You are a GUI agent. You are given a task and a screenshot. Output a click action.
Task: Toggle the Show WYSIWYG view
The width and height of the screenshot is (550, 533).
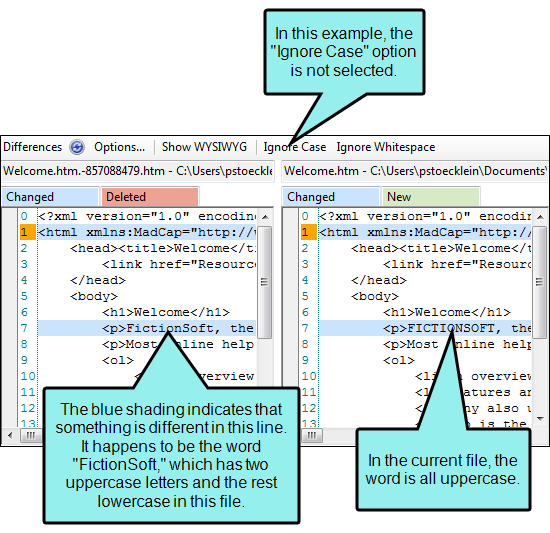(204, 147)
